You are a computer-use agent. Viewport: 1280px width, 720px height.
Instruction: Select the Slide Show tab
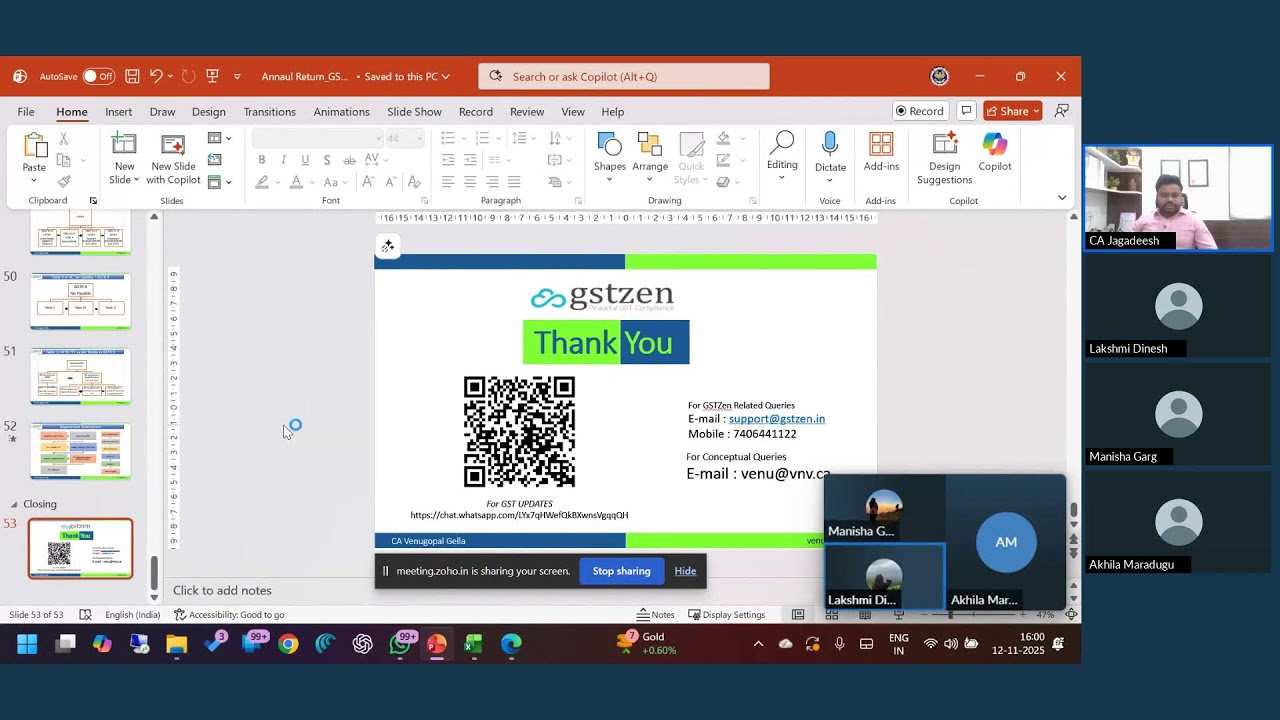coord(414,112)
